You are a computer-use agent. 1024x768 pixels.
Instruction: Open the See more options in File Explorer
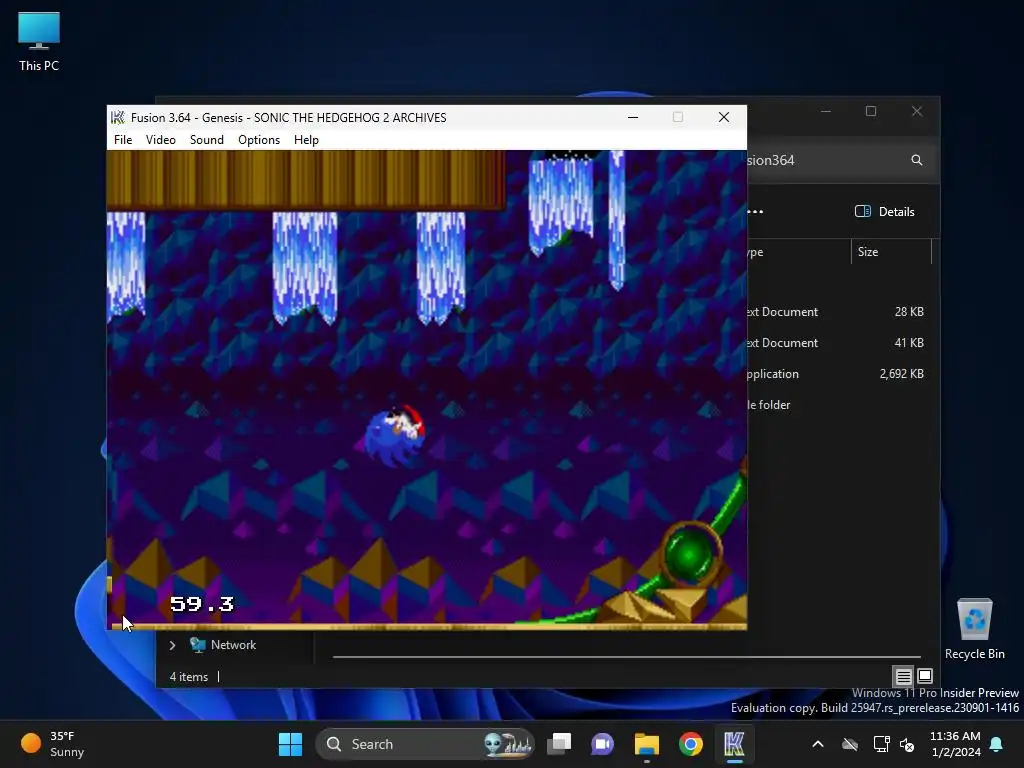coord(756,212)
